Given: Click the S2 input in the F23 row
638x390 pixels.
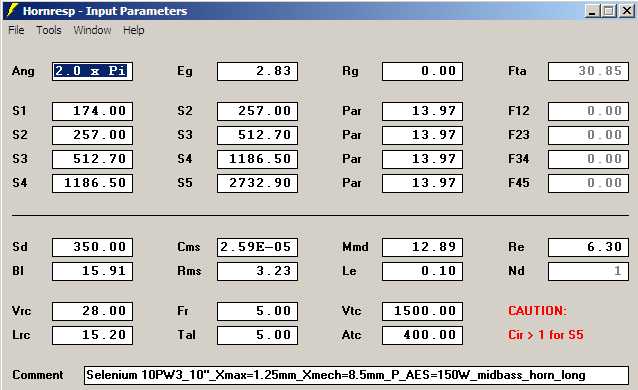Looking at the screenshot, I should tap(92, 135).
